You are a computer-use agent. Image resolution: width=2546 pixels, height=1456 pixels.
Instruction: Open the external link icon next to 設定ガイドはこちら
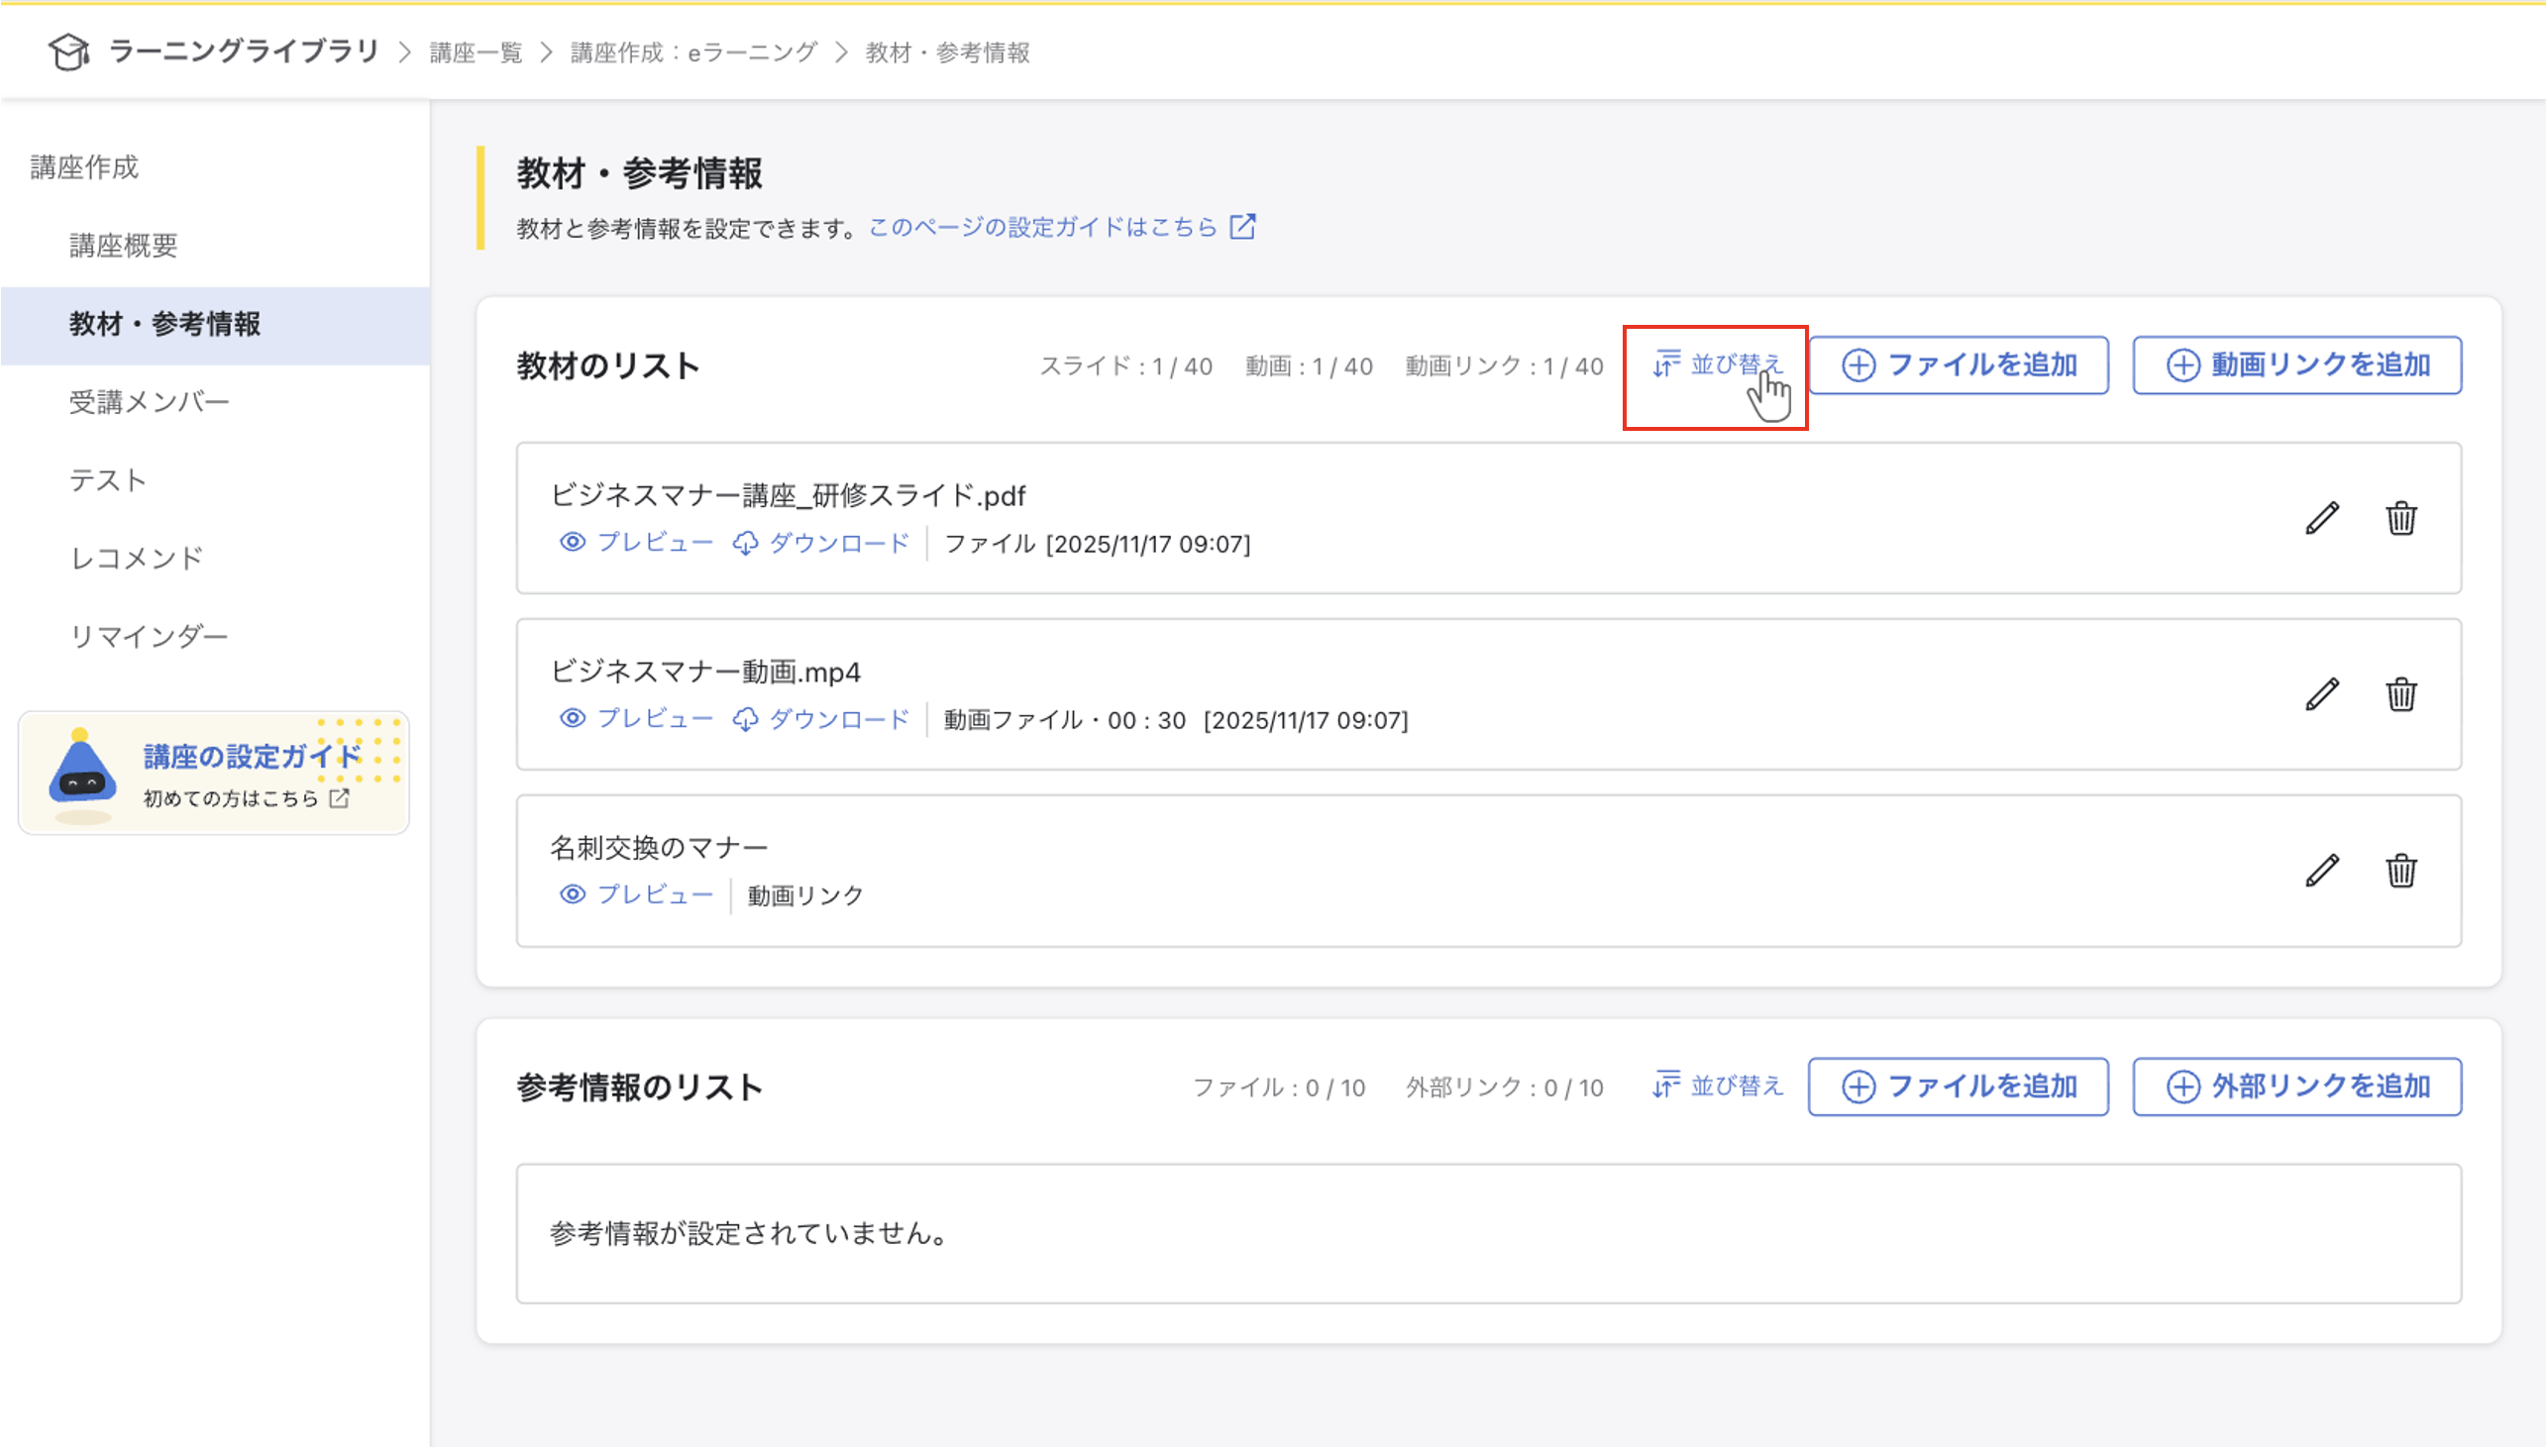1242,227
